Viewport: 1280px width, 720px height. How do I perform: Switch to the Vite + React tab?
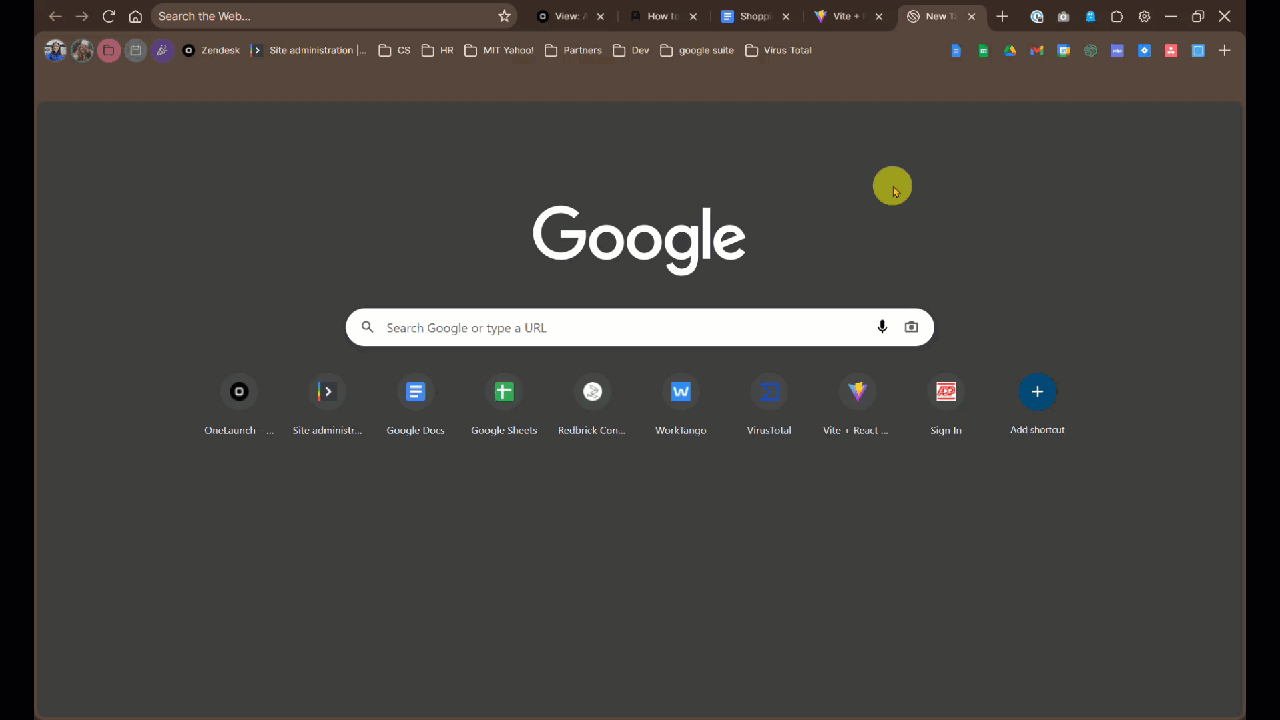[x=848, y=16]
